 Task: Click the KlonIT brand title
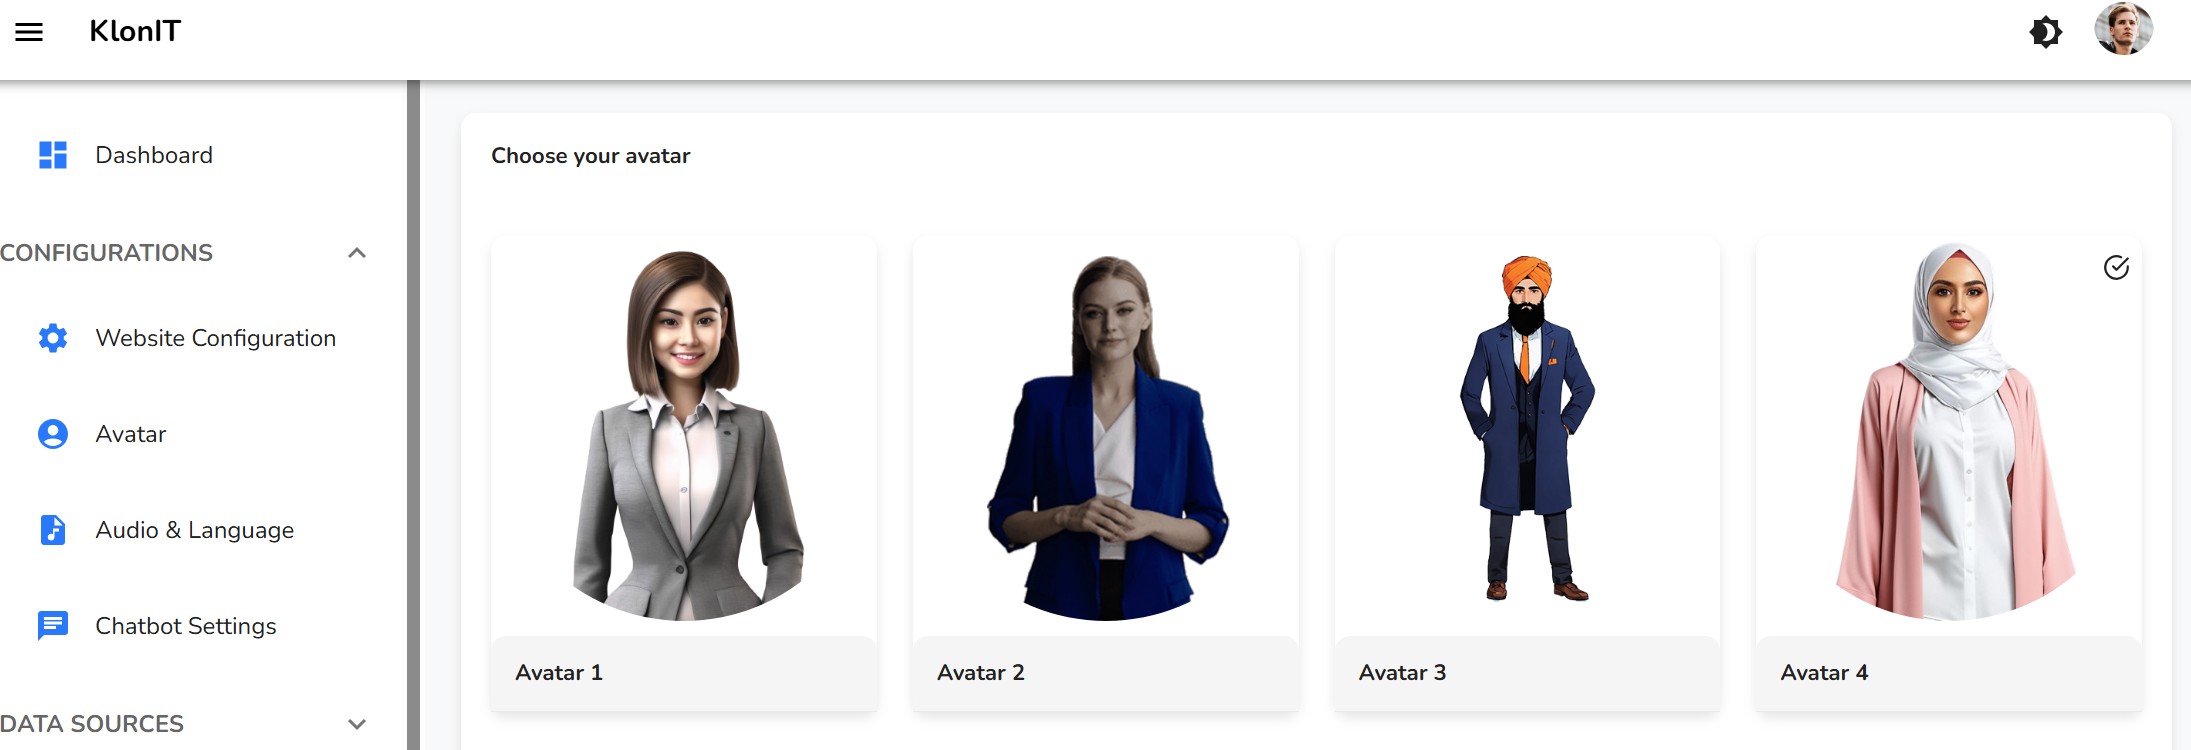coord(135,31)
